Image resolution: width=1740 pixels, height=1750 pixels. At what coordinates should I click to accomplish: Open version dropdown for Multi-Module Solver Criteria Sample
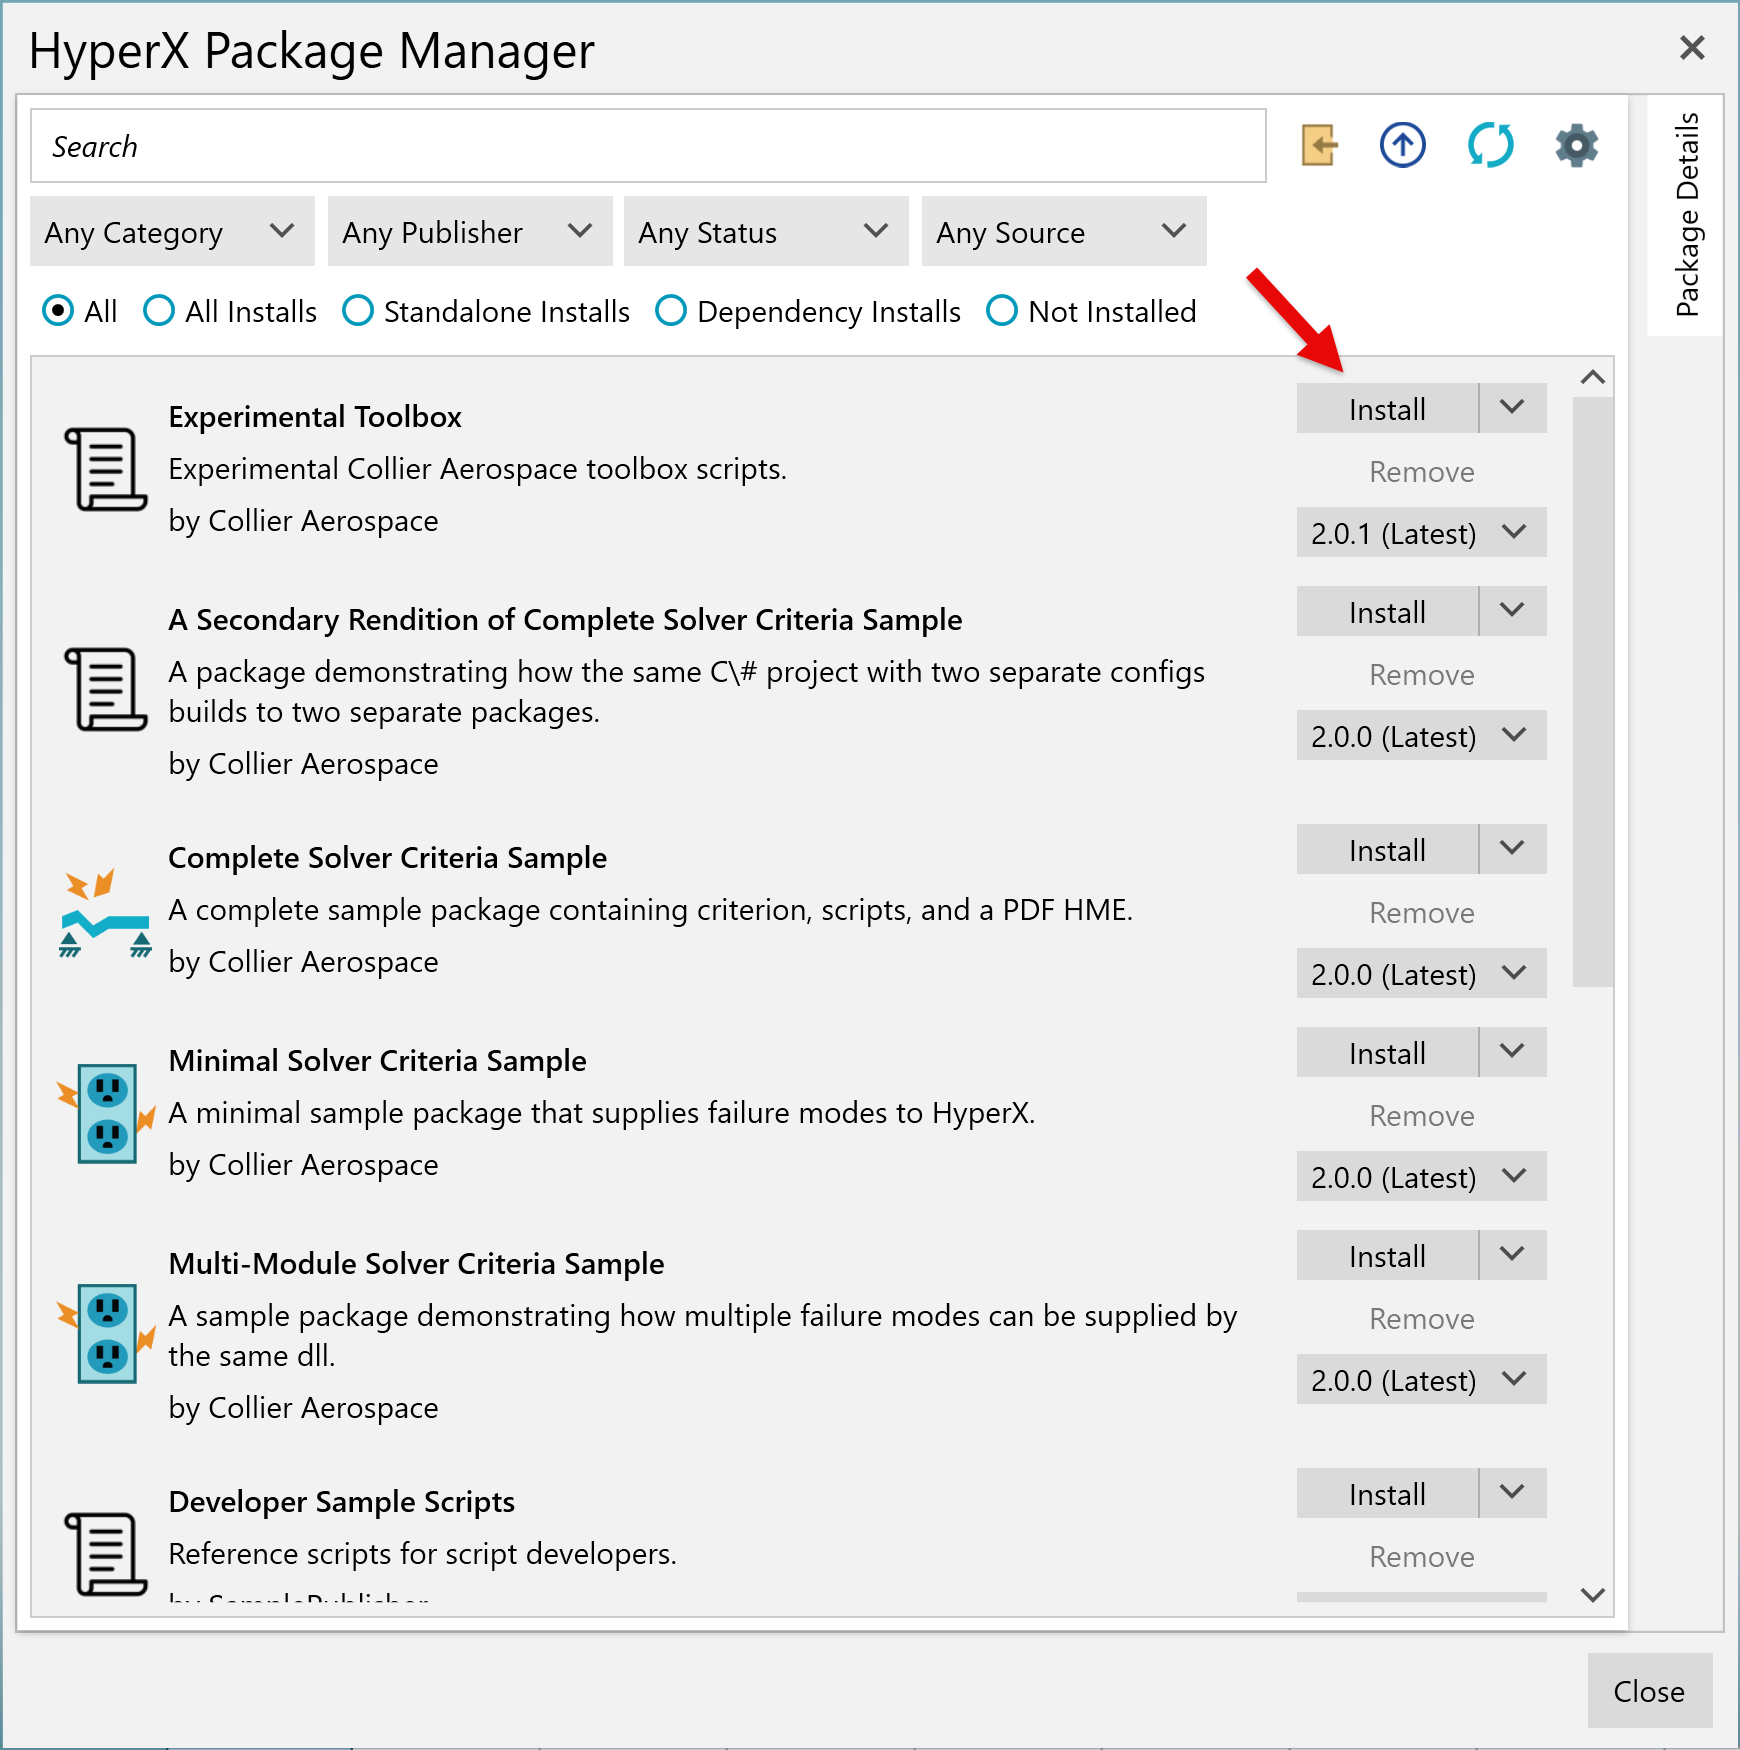[x=1422, y=1380]
